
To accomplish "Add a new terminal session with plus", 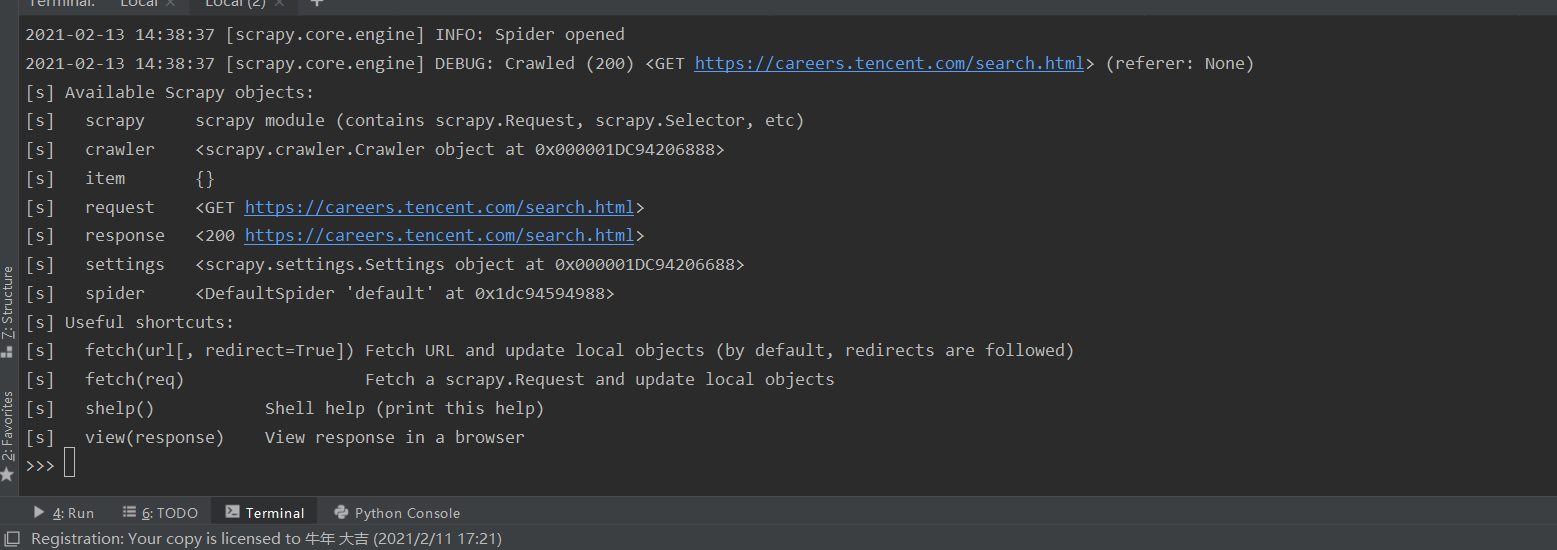I will (317, 3).
